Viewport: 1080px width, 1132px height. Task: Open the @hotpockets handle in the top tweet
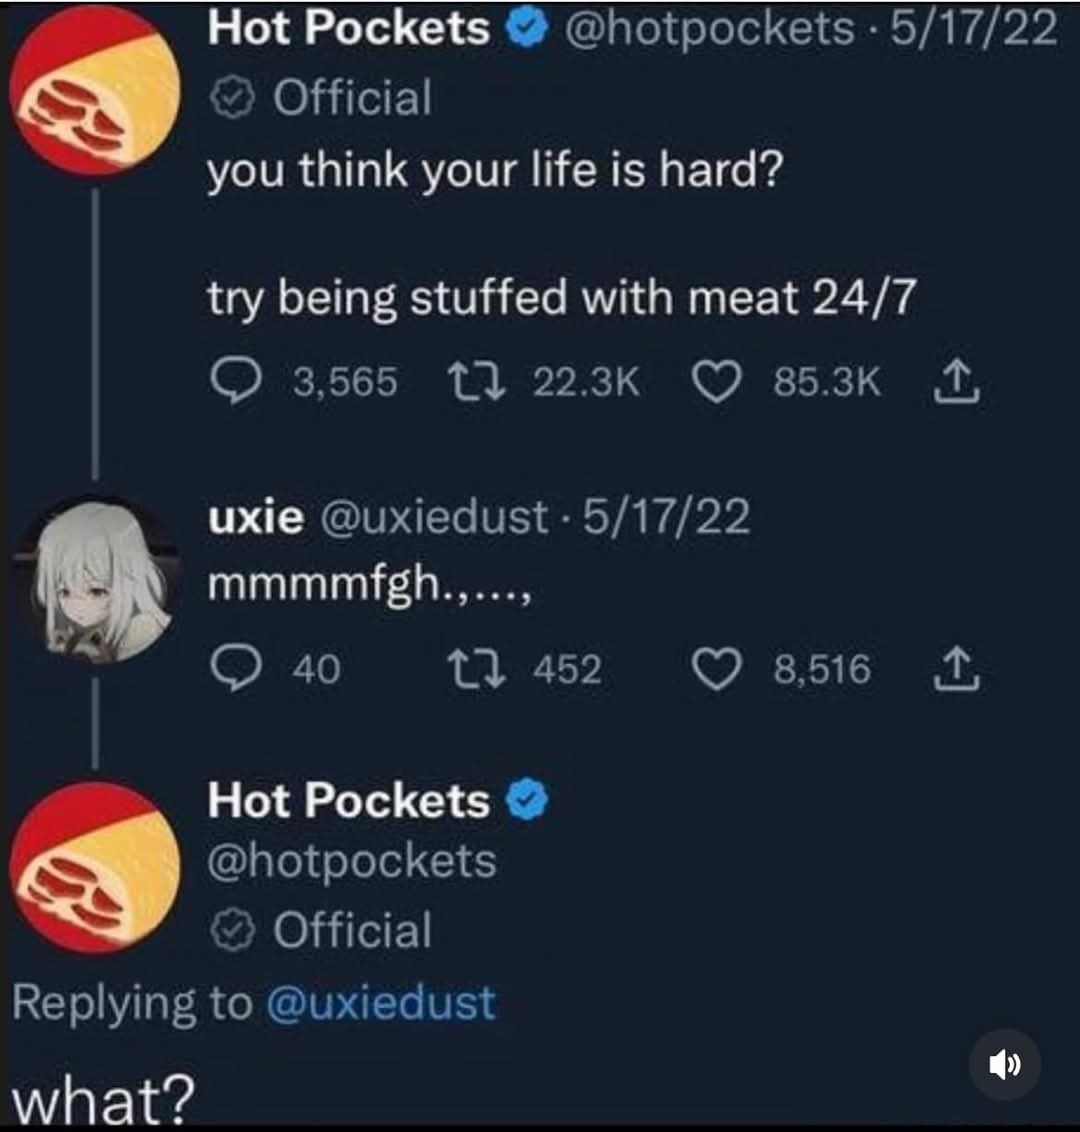(x=709, y=28)
